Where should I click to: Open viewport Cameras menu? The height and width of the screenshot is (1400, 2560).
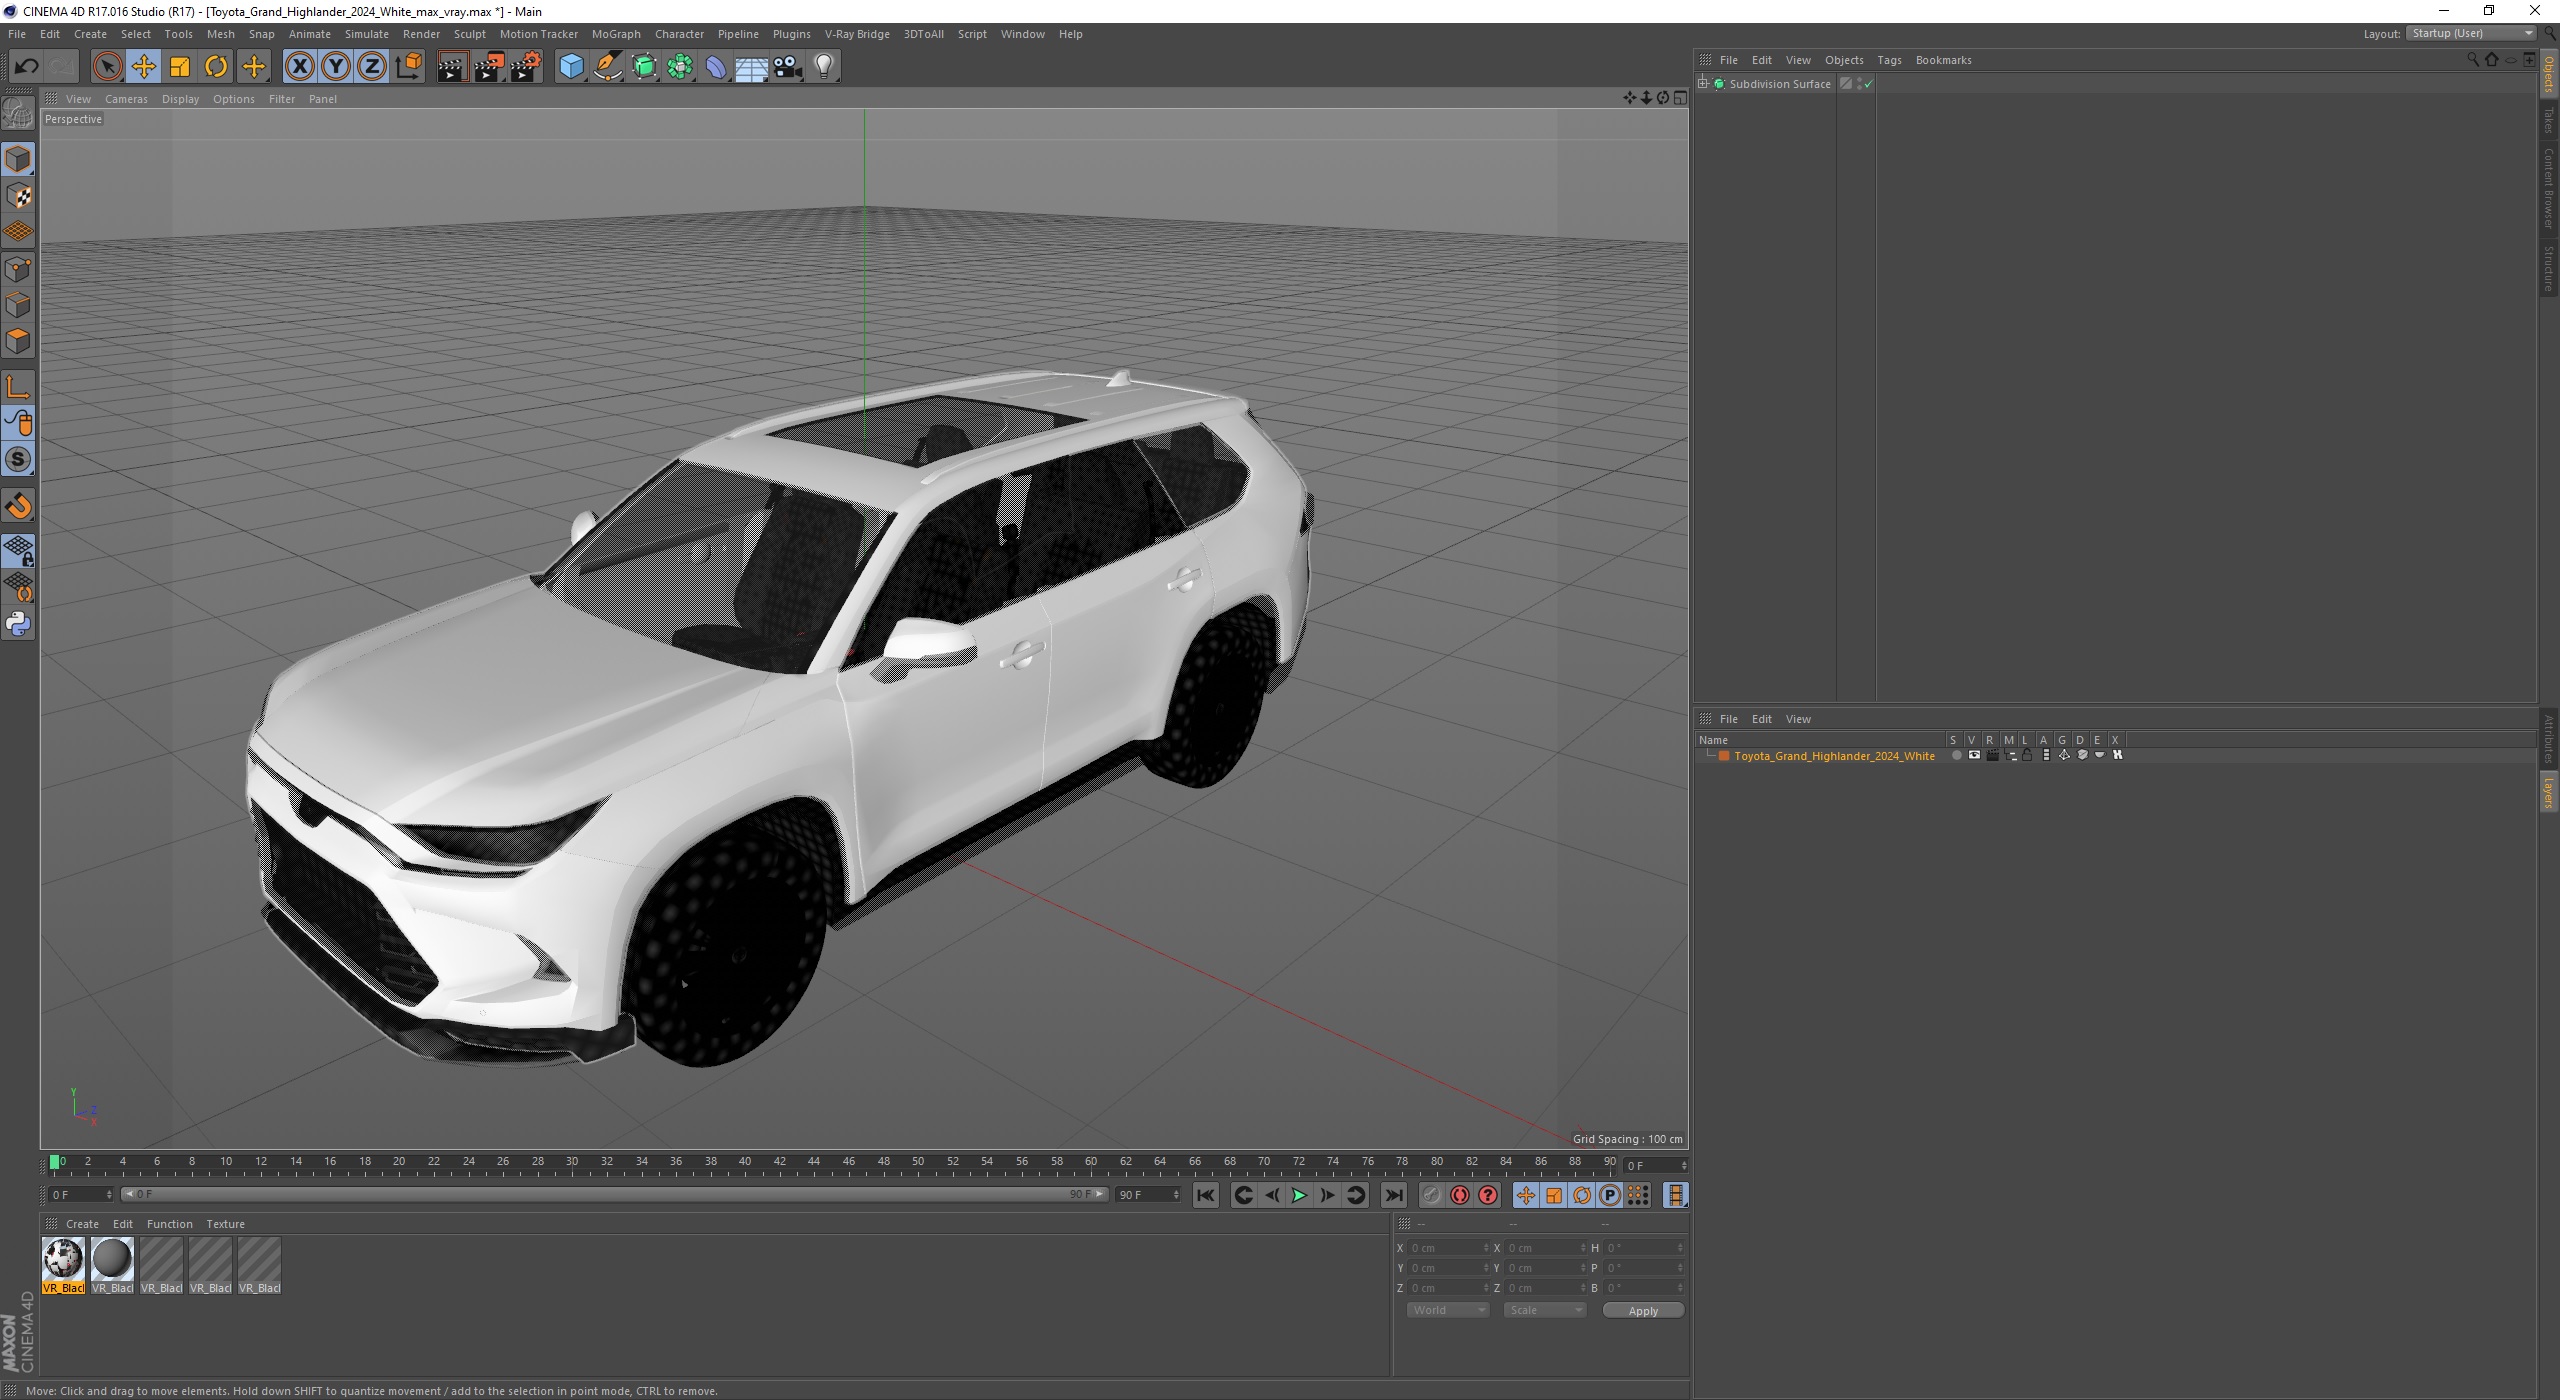click(x=126, y=99)
